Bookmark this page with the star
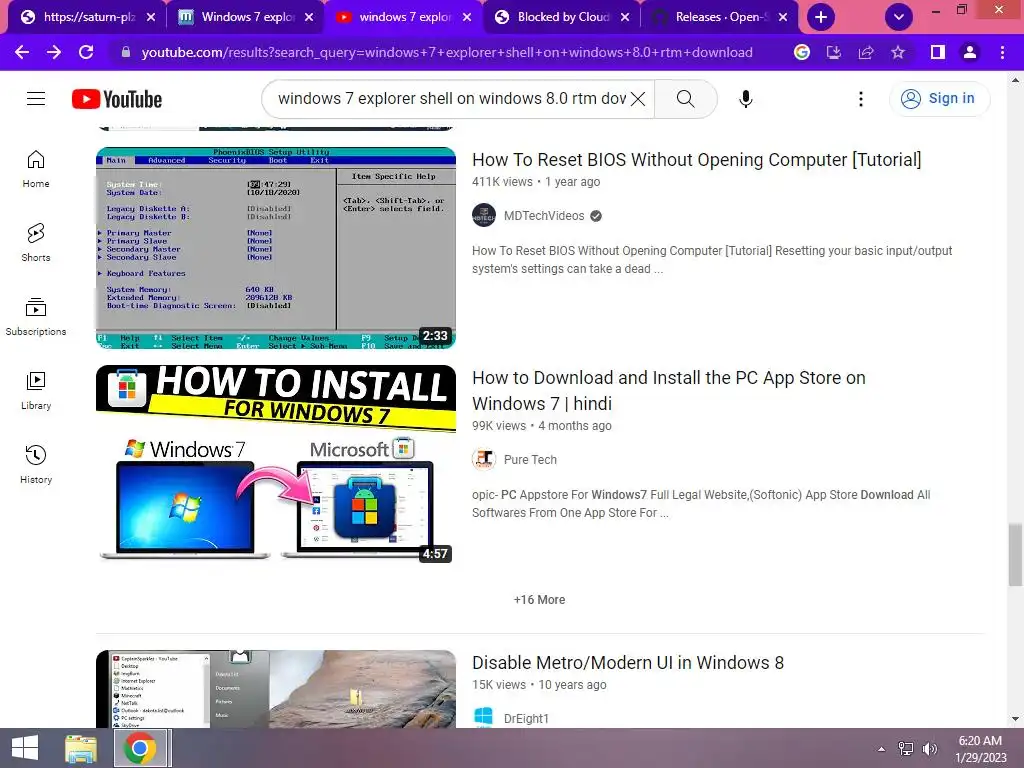The height and width of the screenshot is (768, 1024). coord(898,52)
